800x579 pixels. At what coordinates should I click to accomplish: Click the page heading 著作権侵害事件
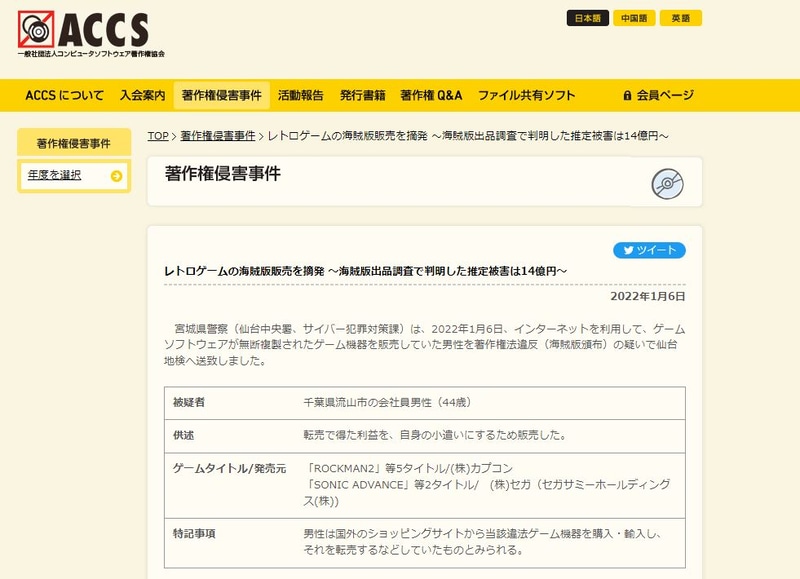coord(222,173)
